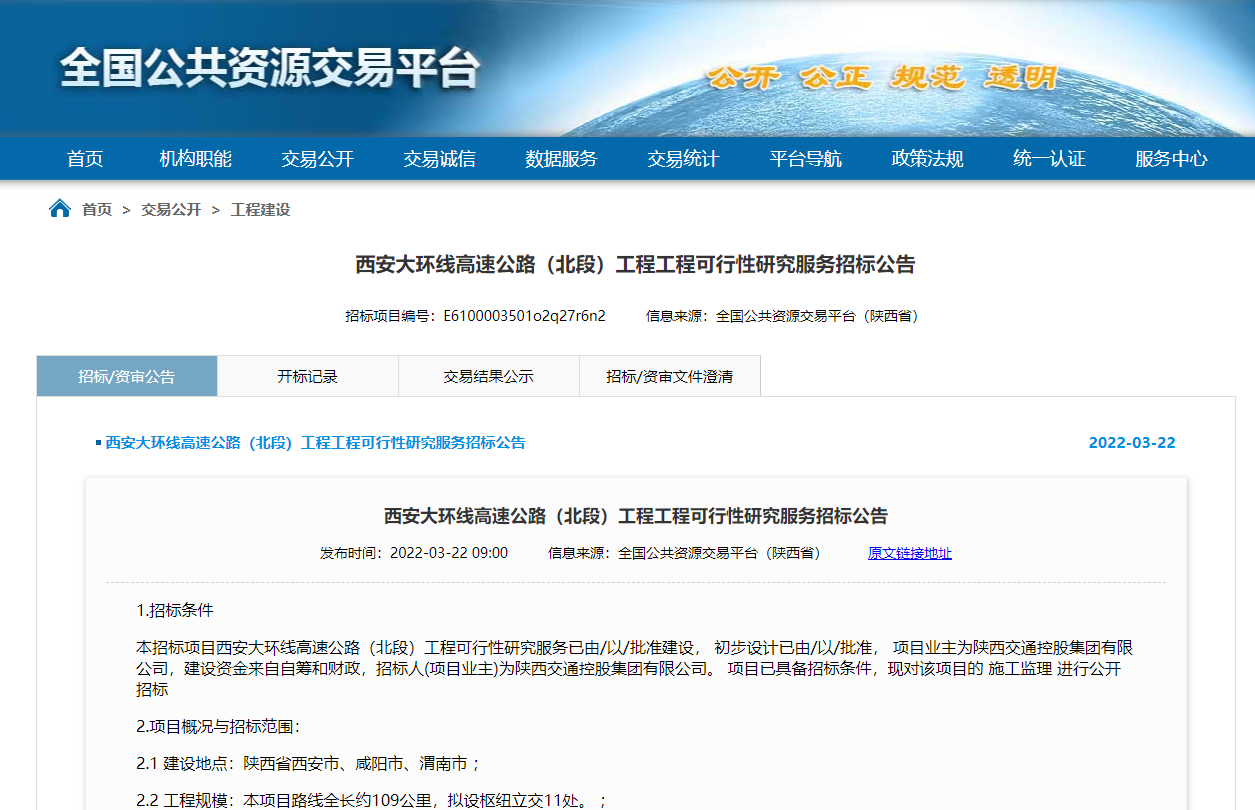Open 交易诚信 in the navigation bar
Screen dimensions: 1255x810
[439, 159]
